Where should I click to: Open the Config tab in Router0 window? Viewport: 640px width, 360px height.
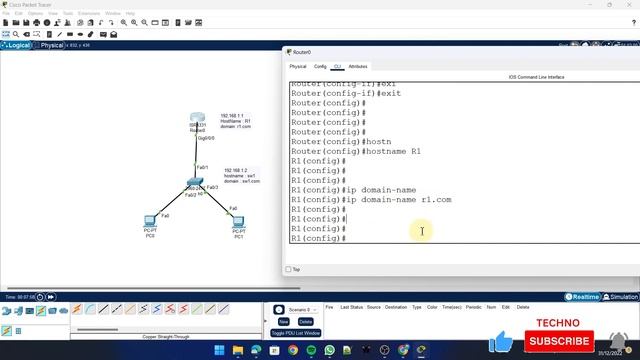click(x=320, y=67)
